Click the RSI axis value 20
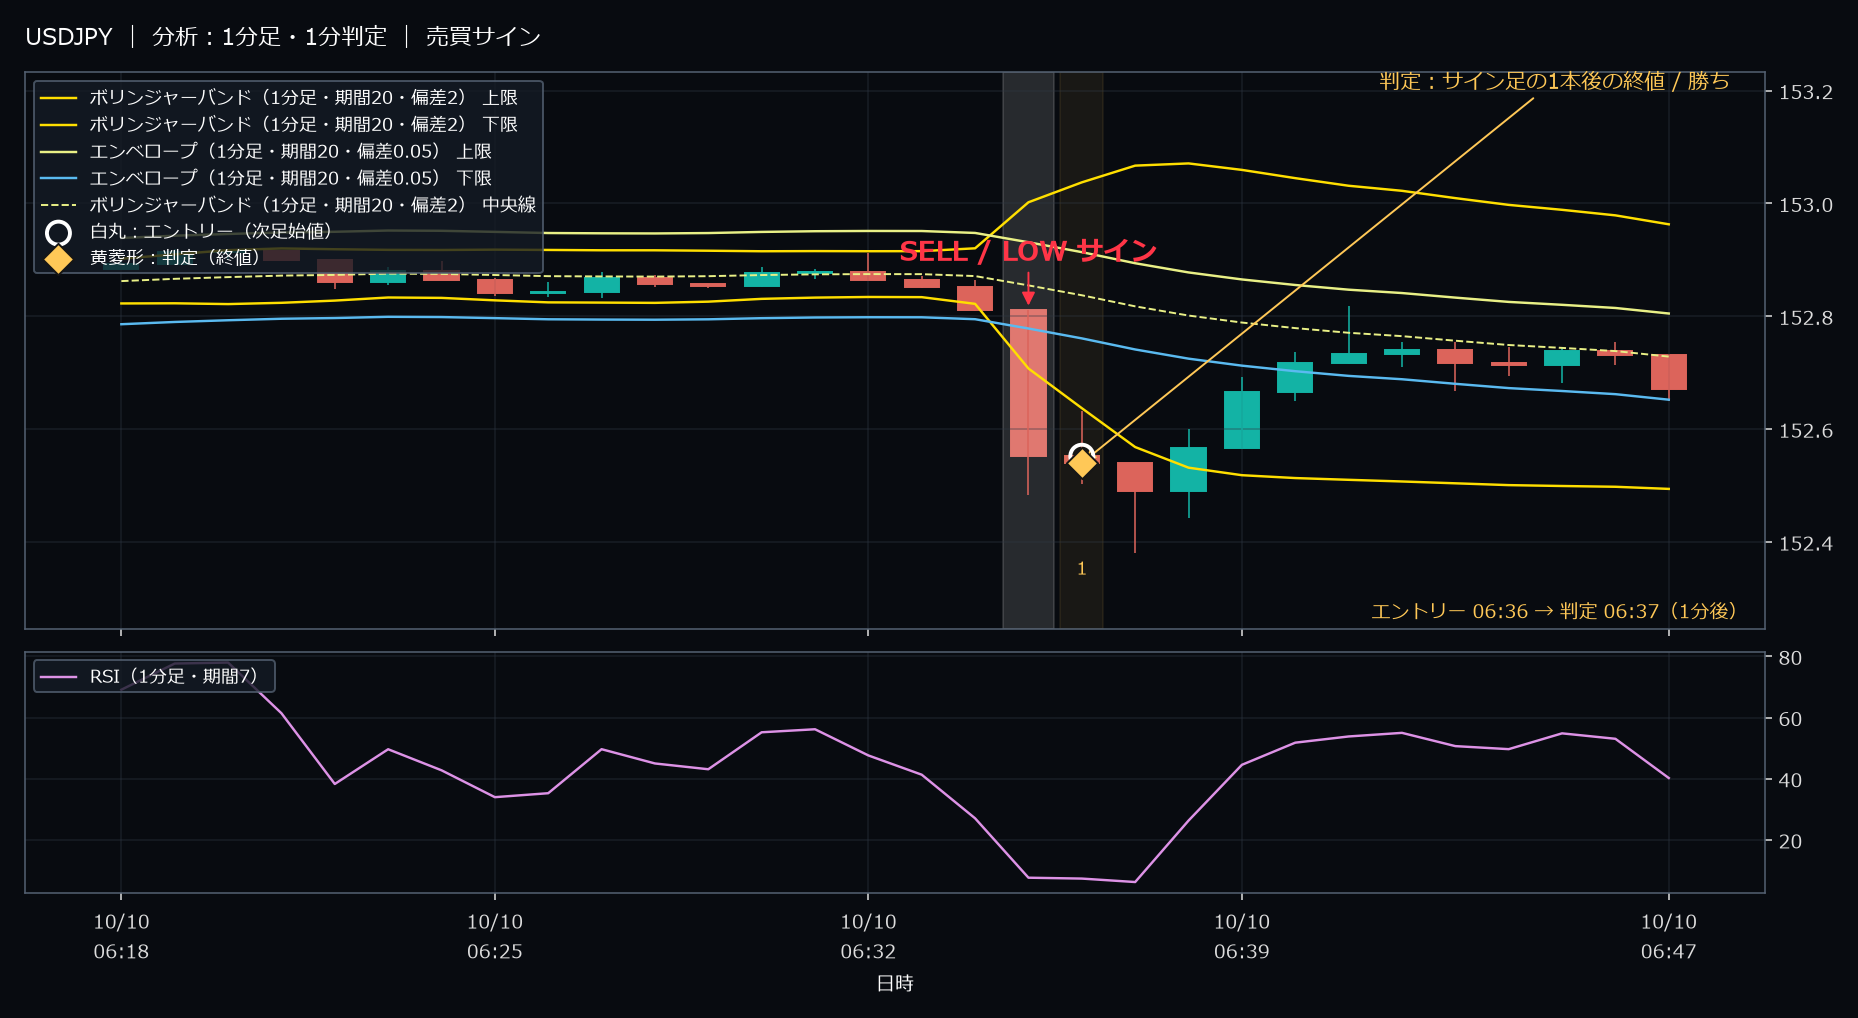This screenshot has height=1018, width=1858. (1790, 841)
